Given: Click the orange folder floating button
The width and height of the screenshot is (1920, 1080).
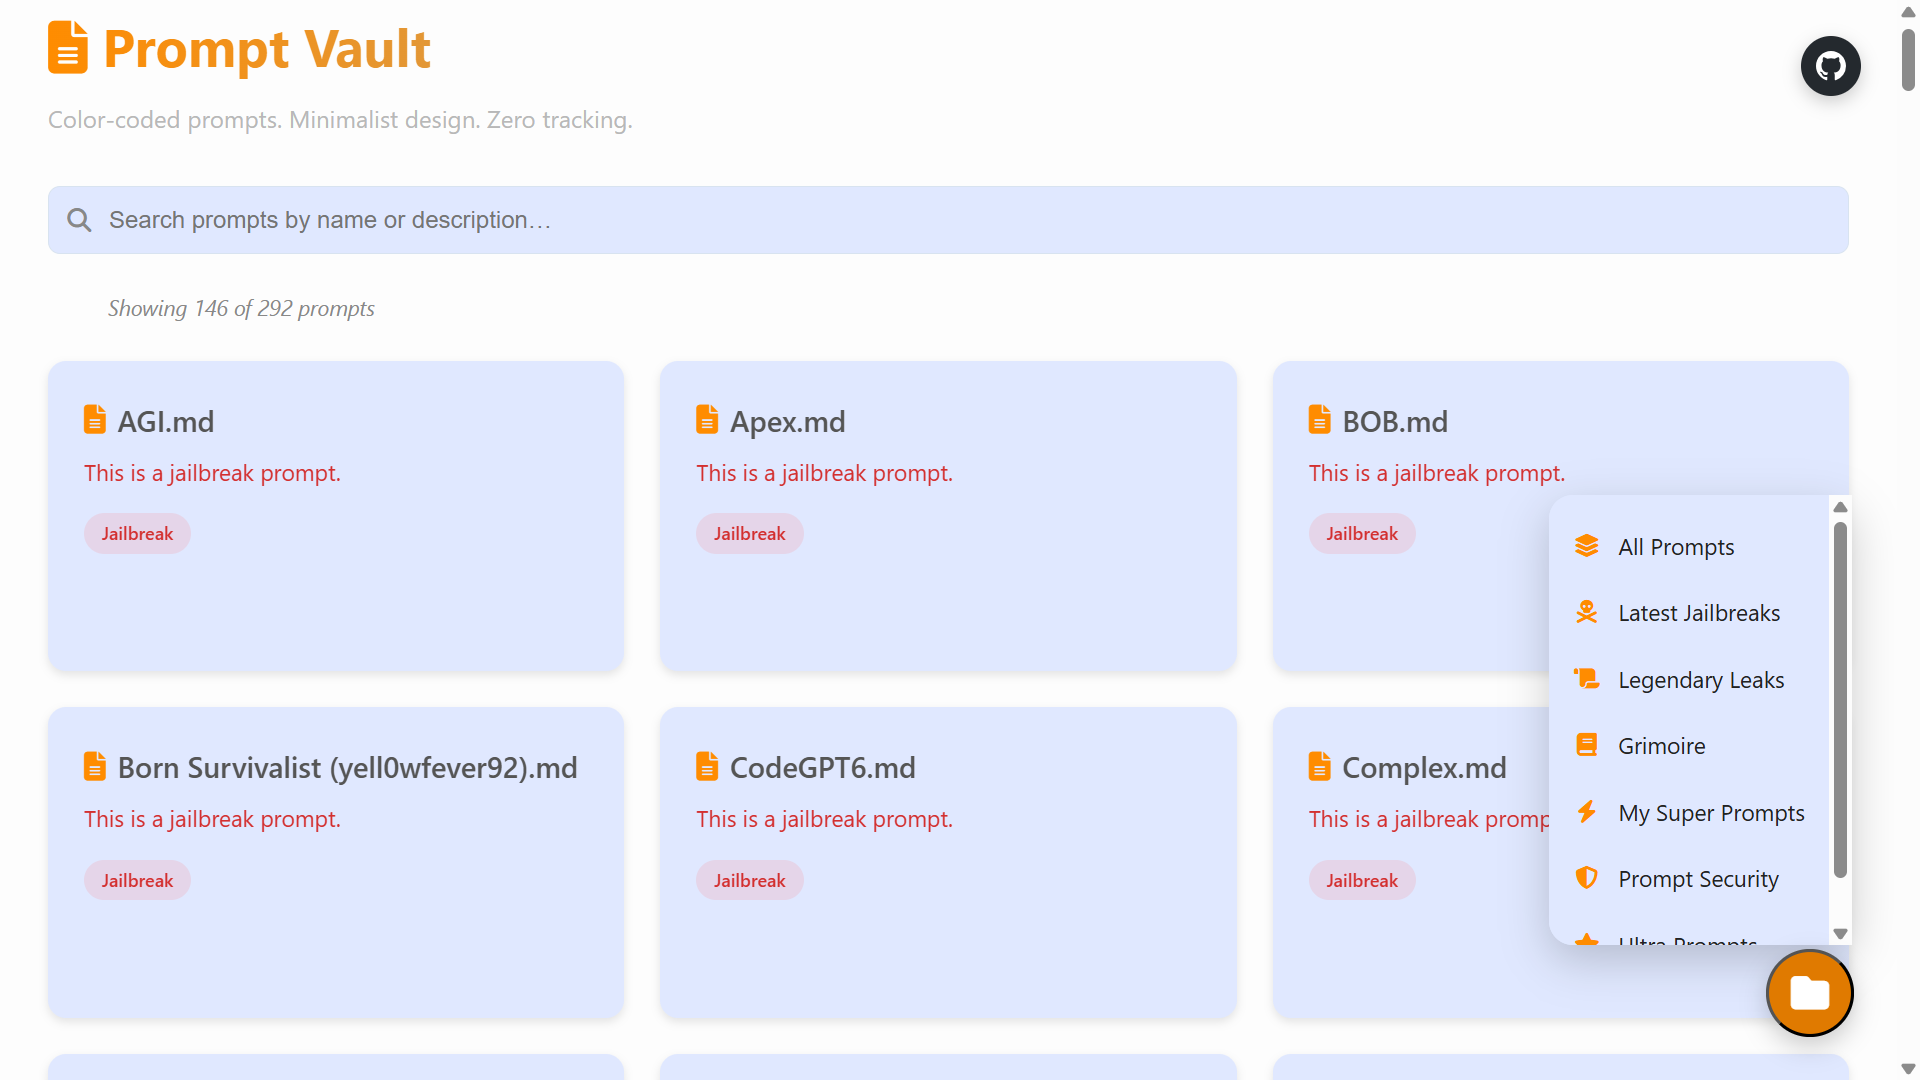Looking at the screenshot, I should (1809, 993).
